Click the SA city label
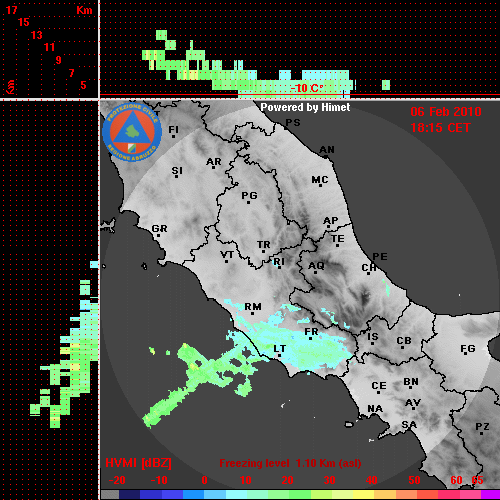The image size is (500, 500). pyautogui.click(x=409, y=425)
